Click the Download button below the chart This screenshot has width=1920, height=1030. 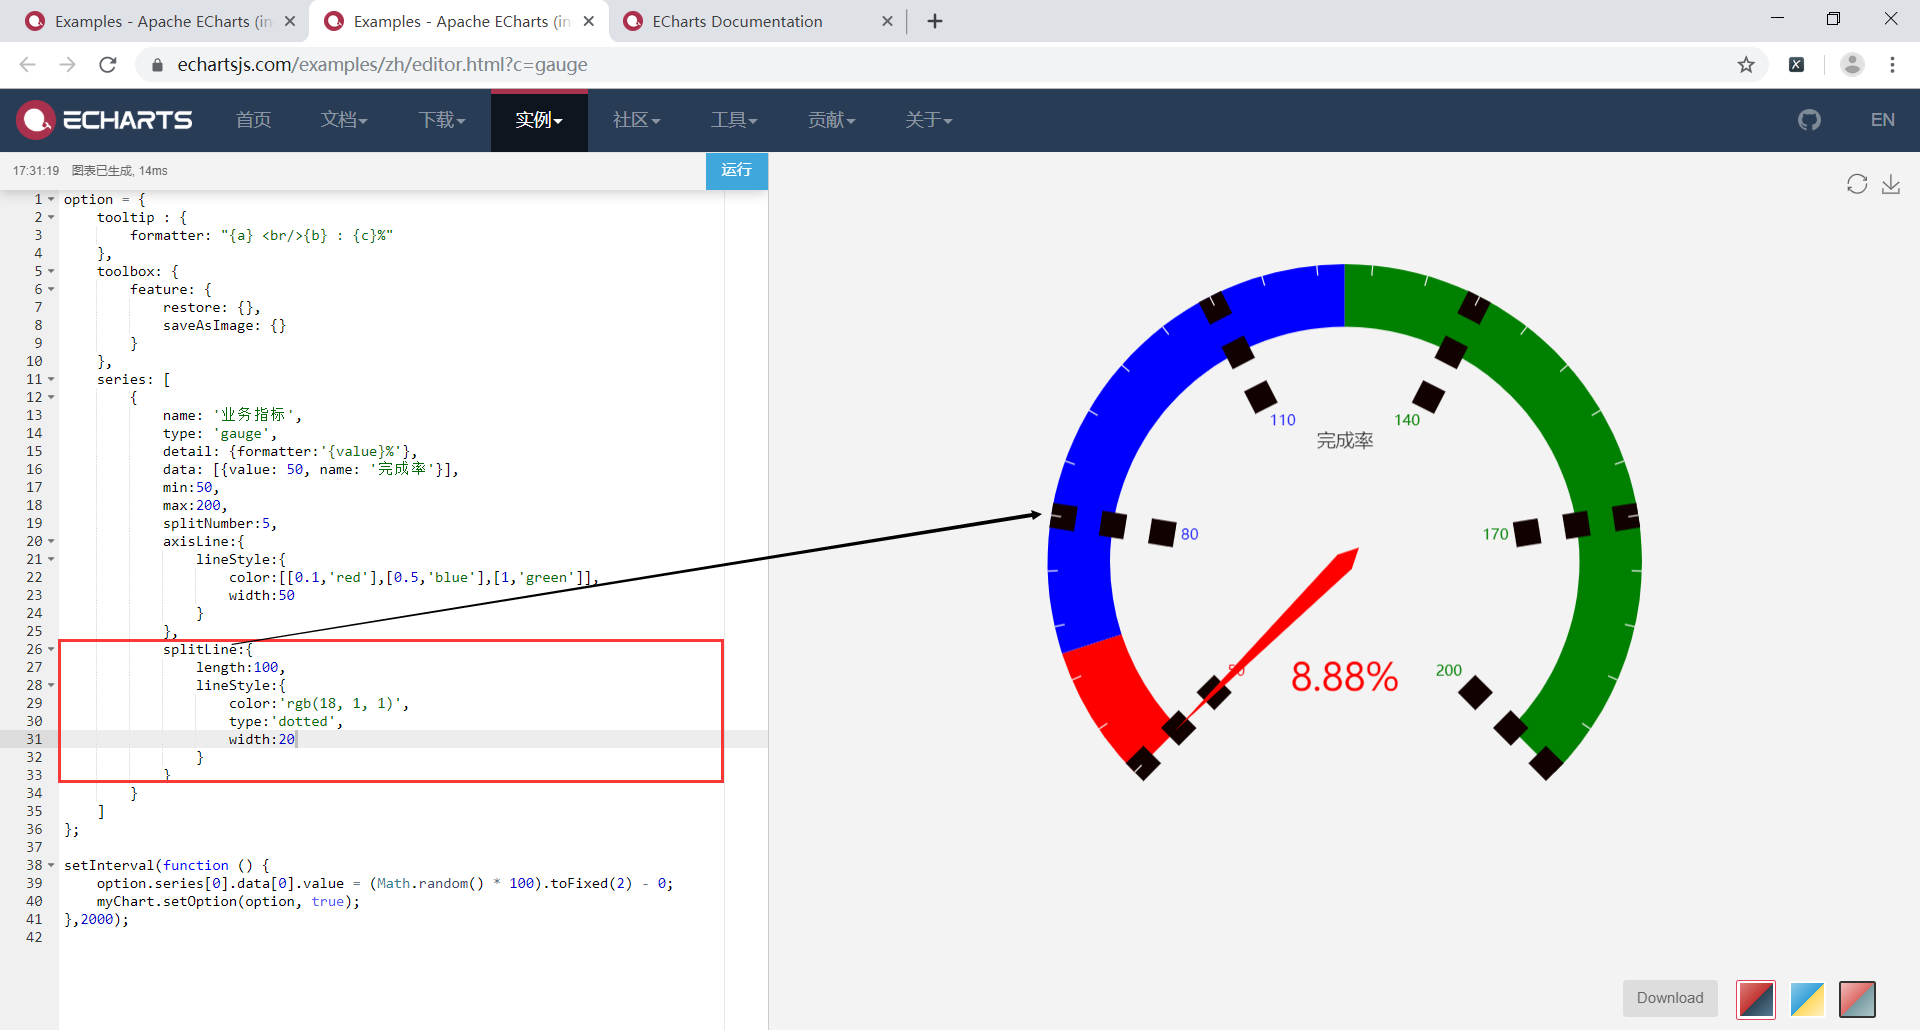coord(1670,997)
